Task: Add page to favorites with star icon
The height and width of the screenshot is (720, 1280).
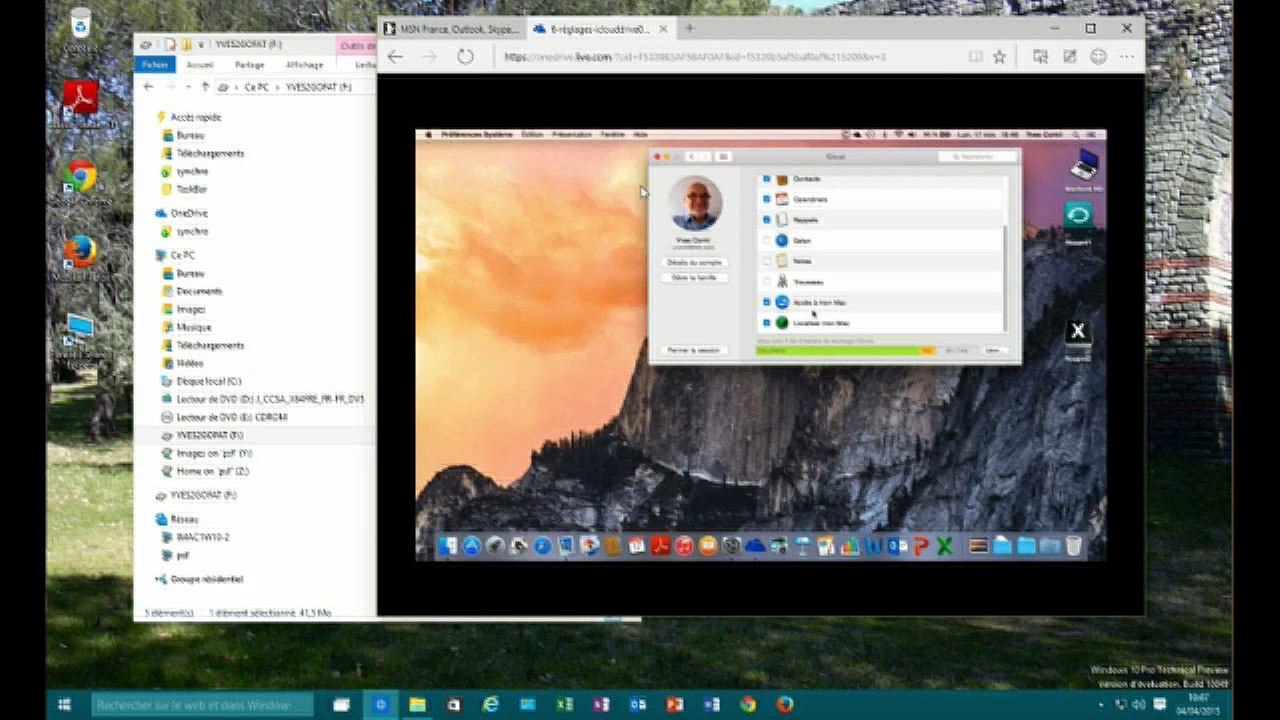Action: tap(999, 57)
